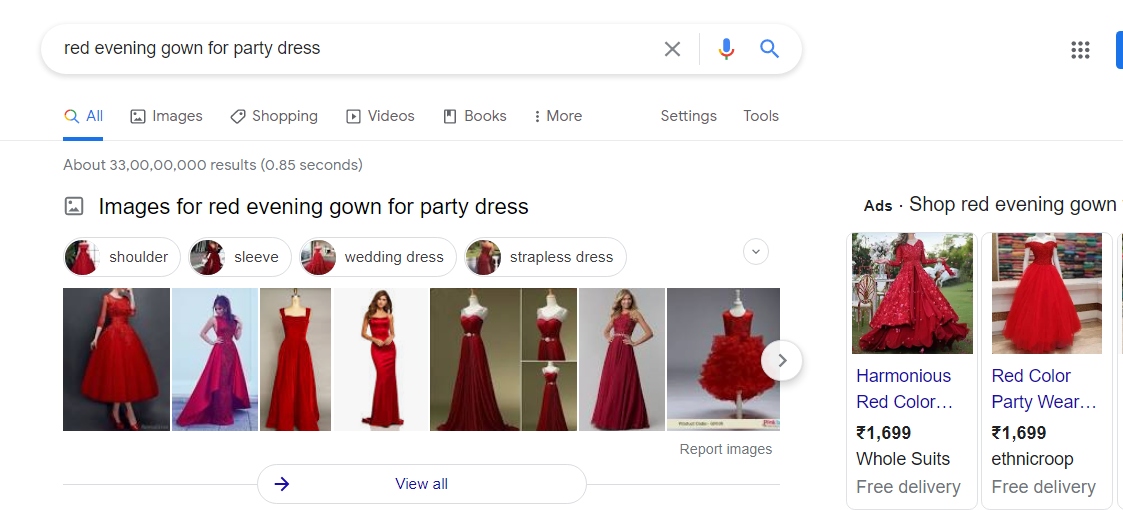This screenshot has height=510, width=1123.
Task: Open the red ruffled child dress thumbnail
Action: point(723,360)
